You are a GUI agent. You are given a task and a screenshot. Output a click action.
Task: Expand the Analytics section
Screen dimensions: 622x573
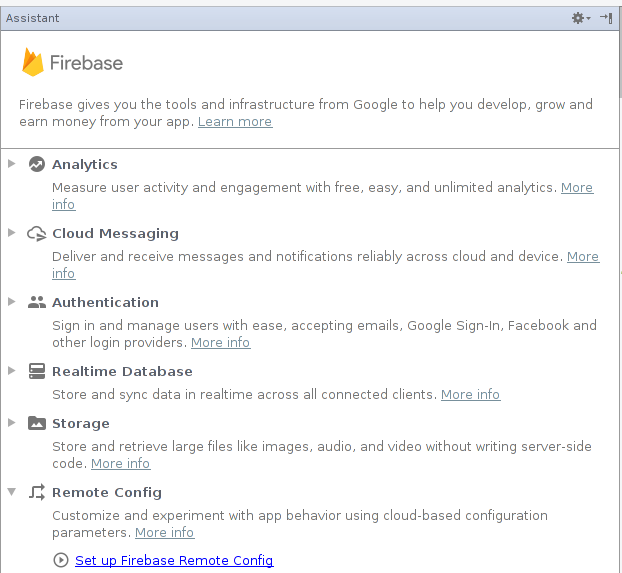coord(12,163)
